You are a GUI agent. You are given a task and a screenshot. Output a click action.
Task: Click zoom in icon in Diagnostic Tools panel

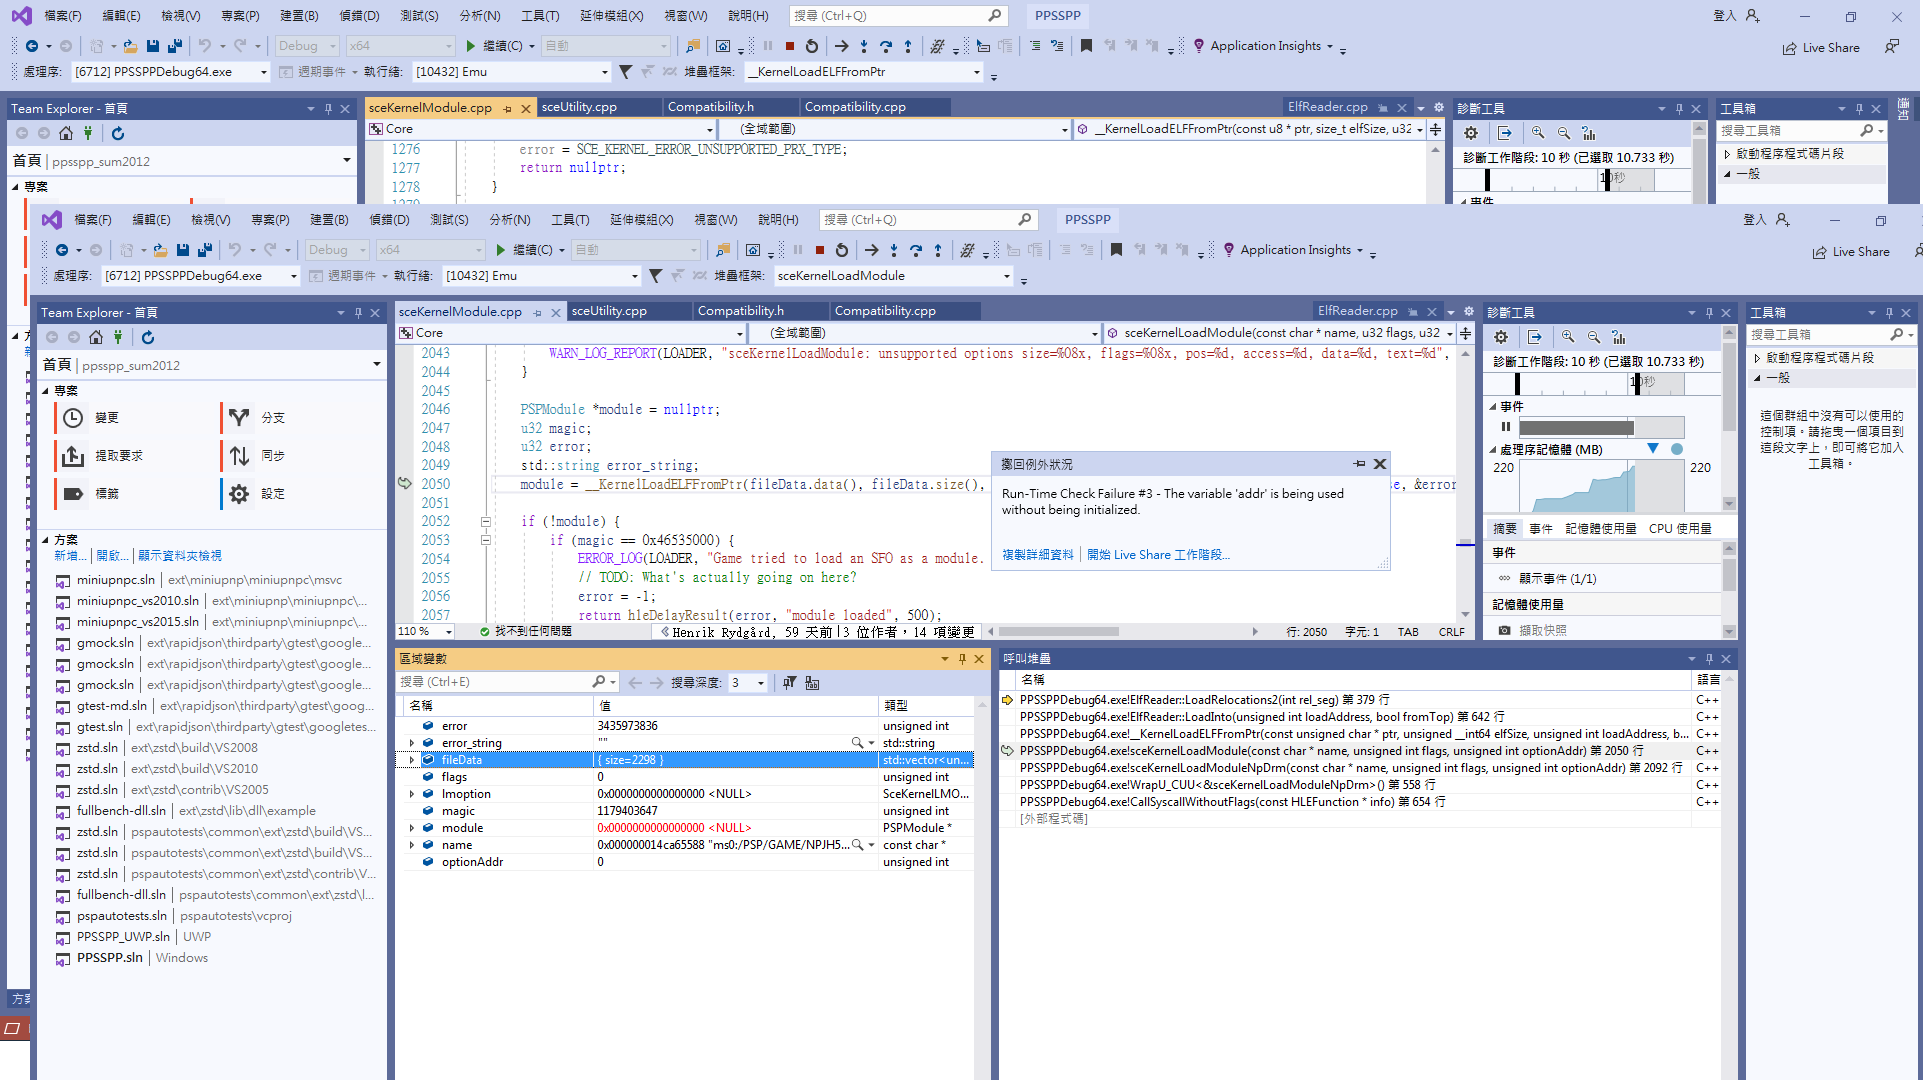point(1568,338)
